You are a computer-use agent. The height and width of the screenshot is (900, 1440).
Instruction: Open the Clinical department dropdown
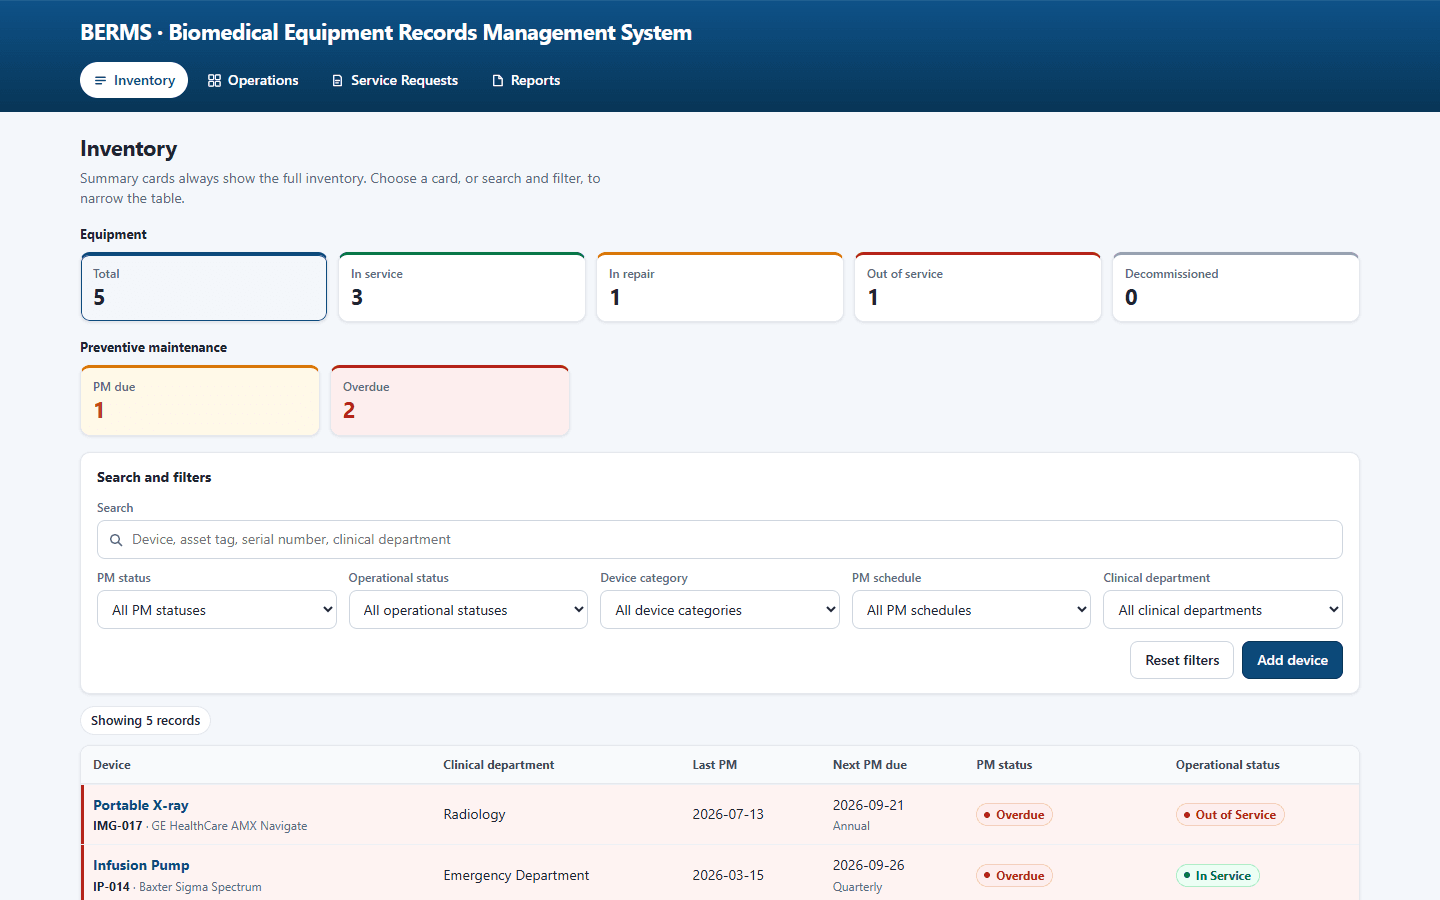click(x=1223, y=610)
